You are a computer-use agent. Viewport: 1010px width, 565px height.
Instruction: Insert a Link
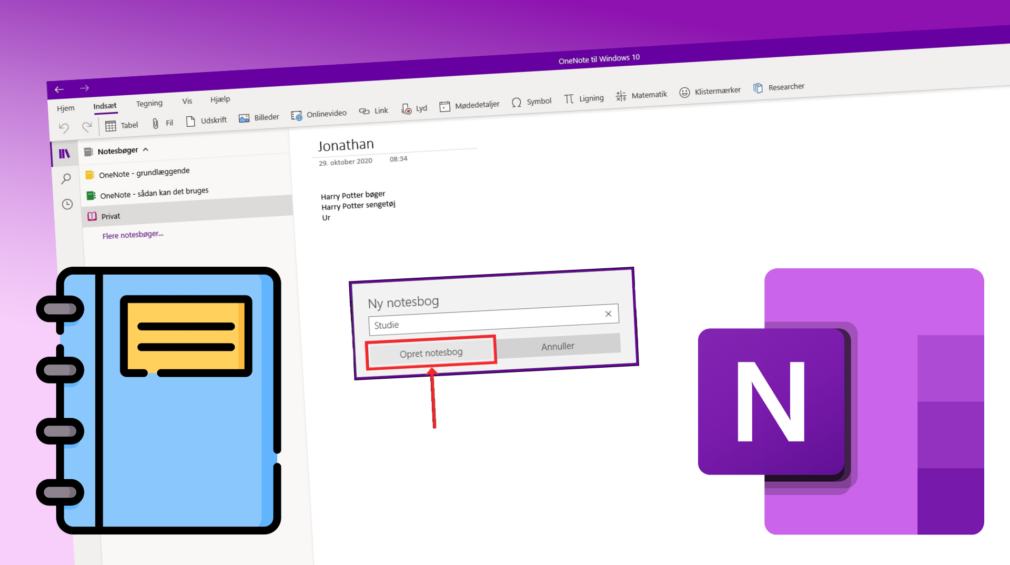click(374, 111)
